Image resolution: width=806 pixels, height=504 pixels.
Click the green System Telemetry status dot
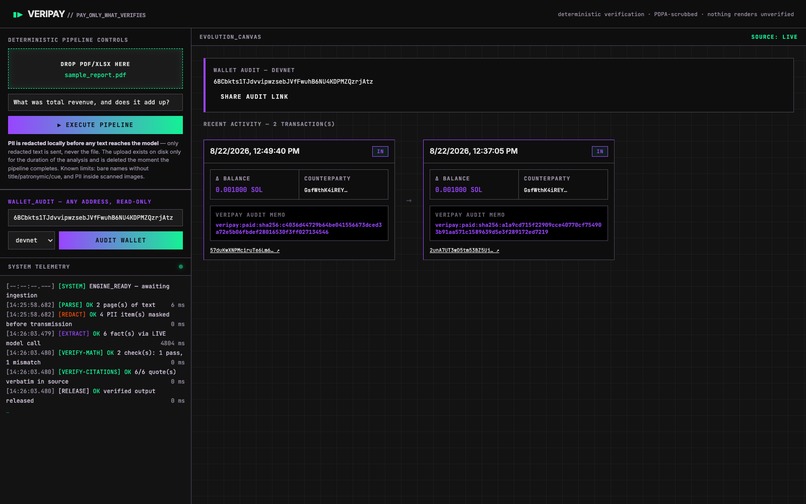(x=180, y=266)
